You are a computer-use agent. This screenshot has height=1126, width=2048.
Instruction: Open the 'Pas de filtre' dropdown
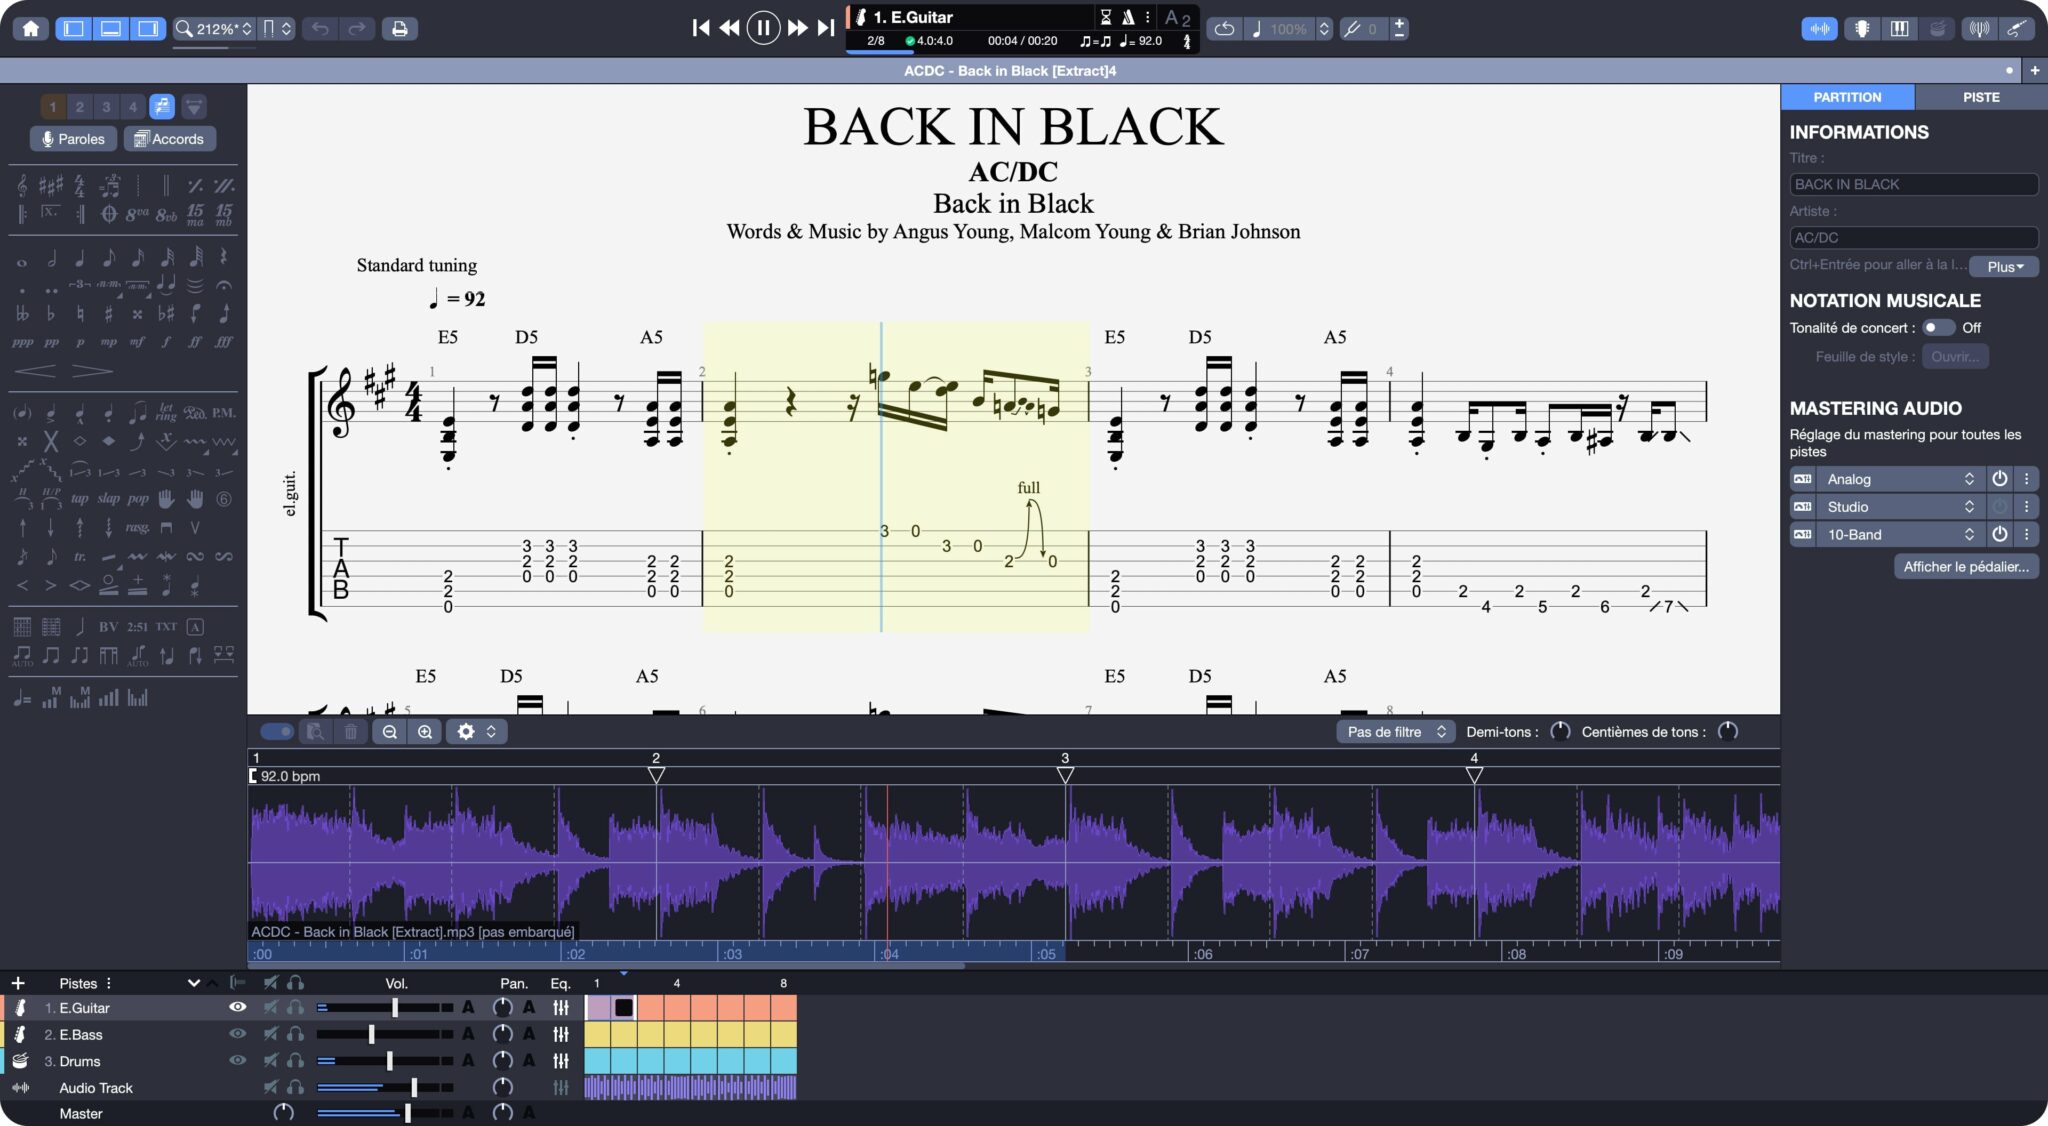click(1394, 731)
